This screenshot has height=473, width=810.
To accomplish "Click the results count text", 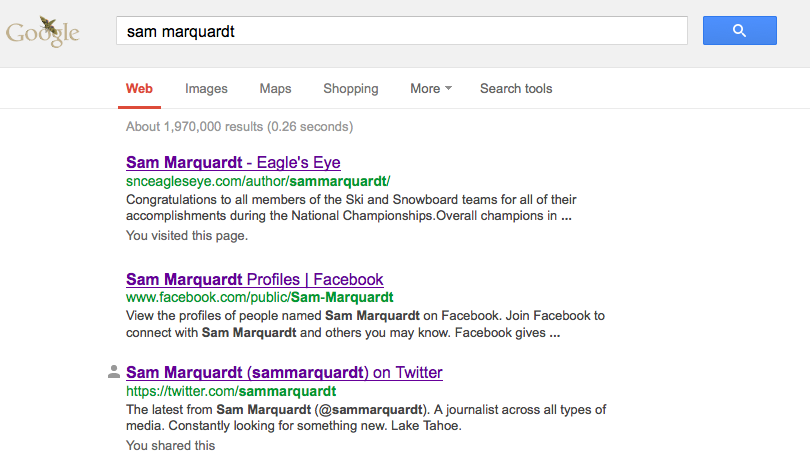I will click(239, 127).
